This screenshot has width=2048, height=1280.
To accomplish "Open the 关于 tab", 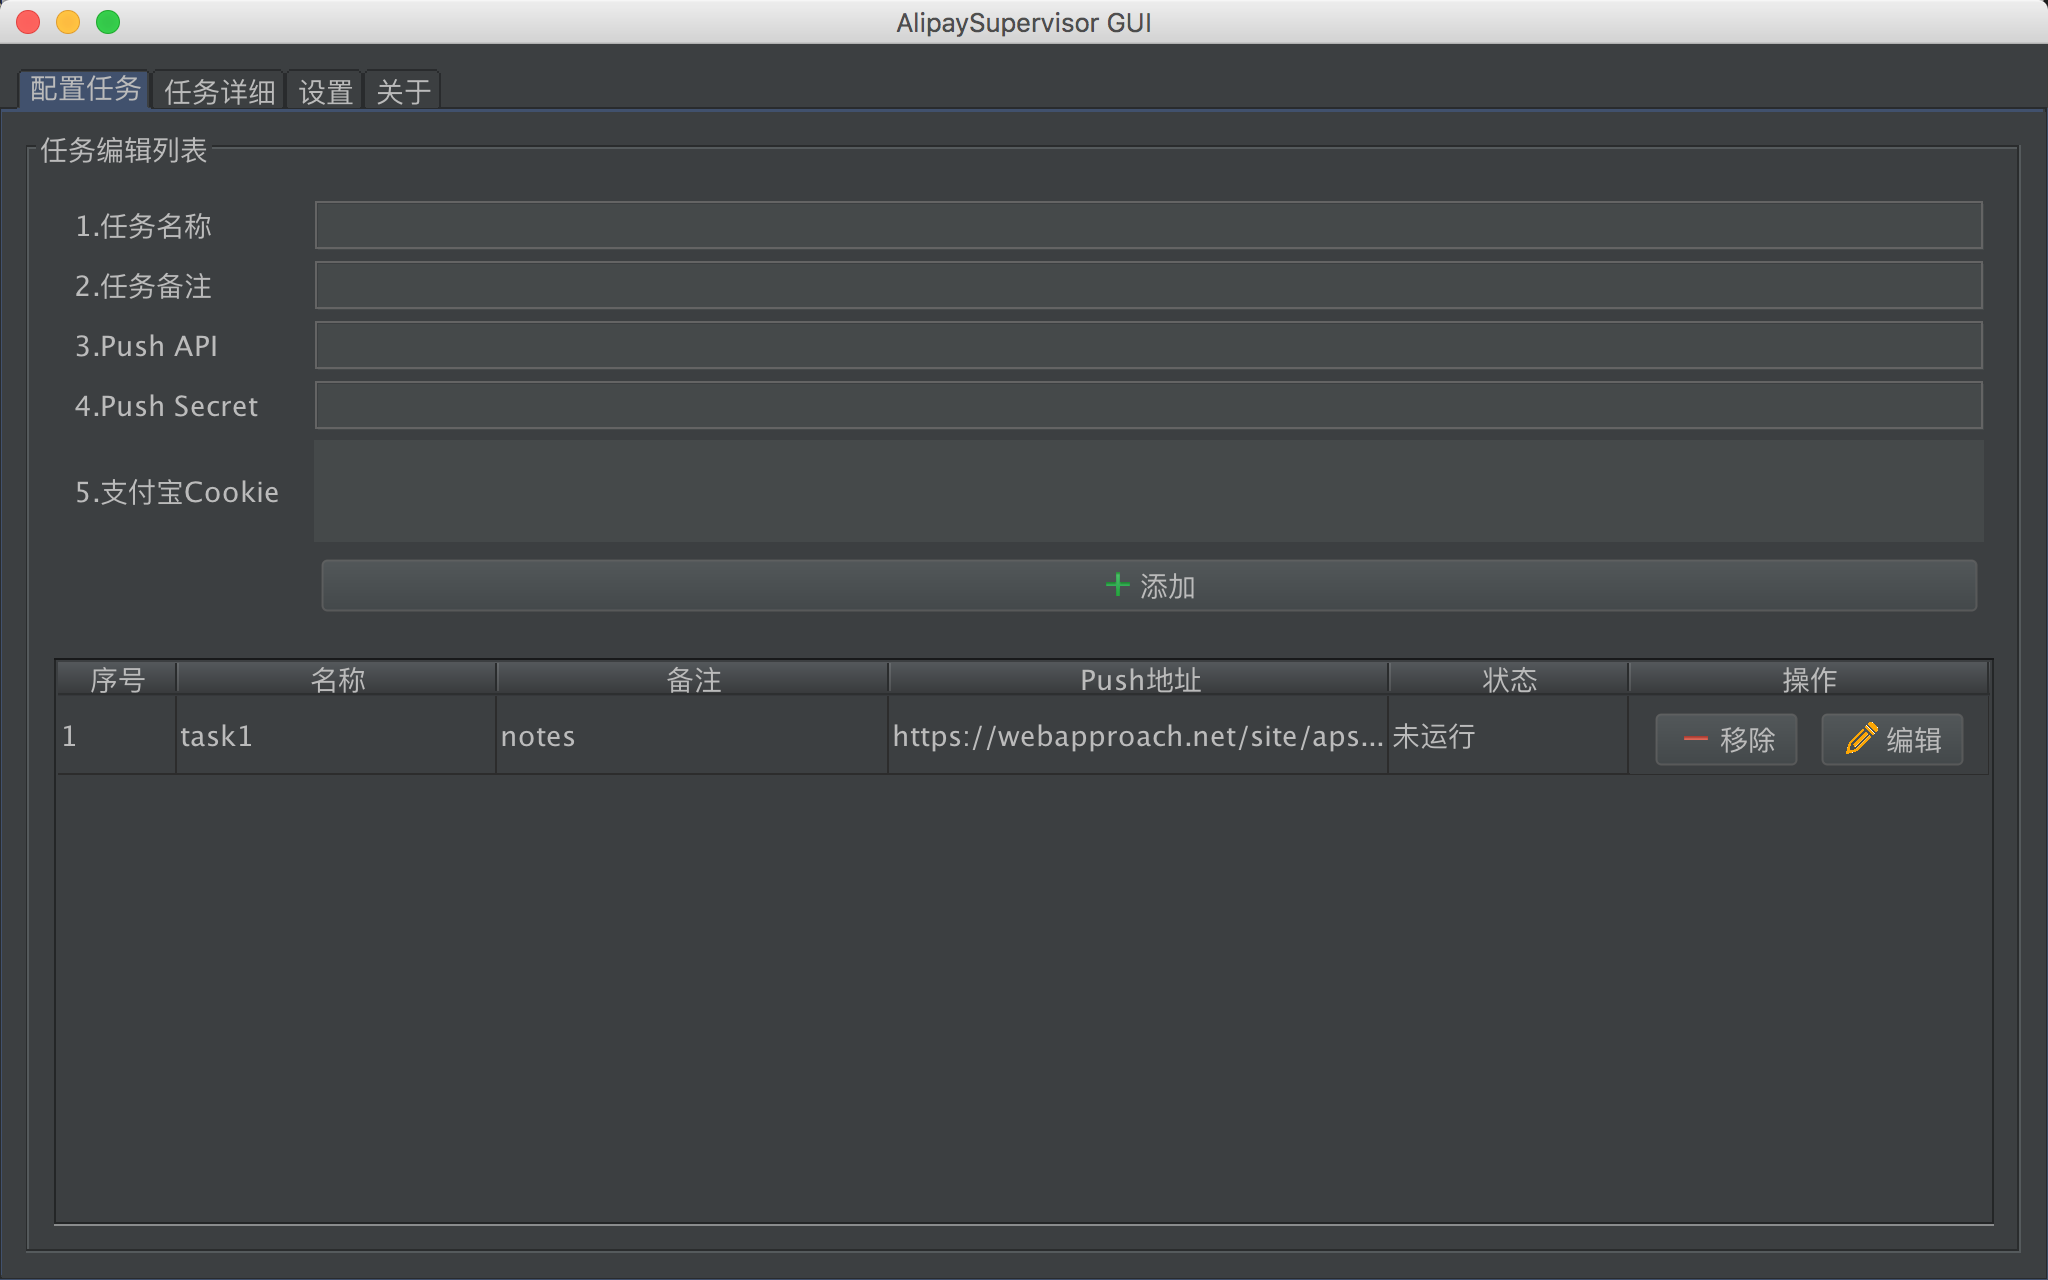I will click(403, 92).
